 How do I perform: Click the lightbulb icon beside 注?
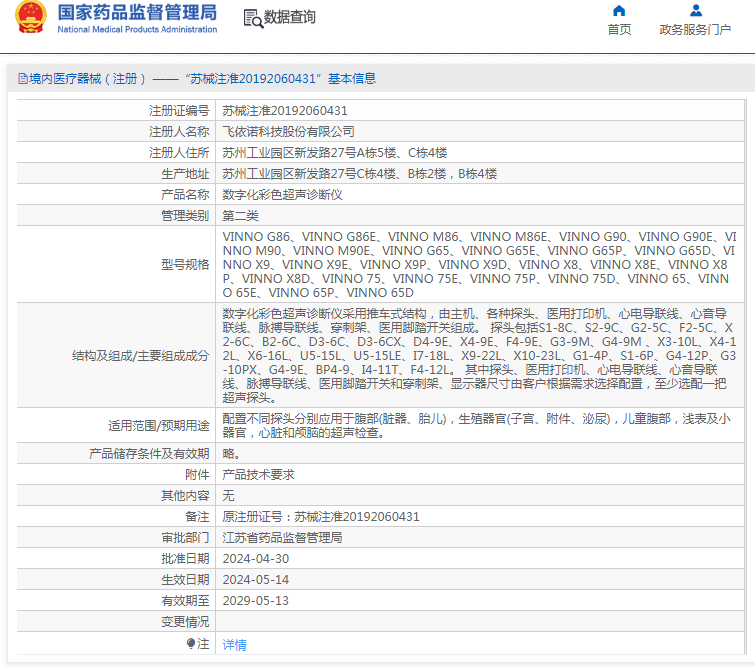191,643
